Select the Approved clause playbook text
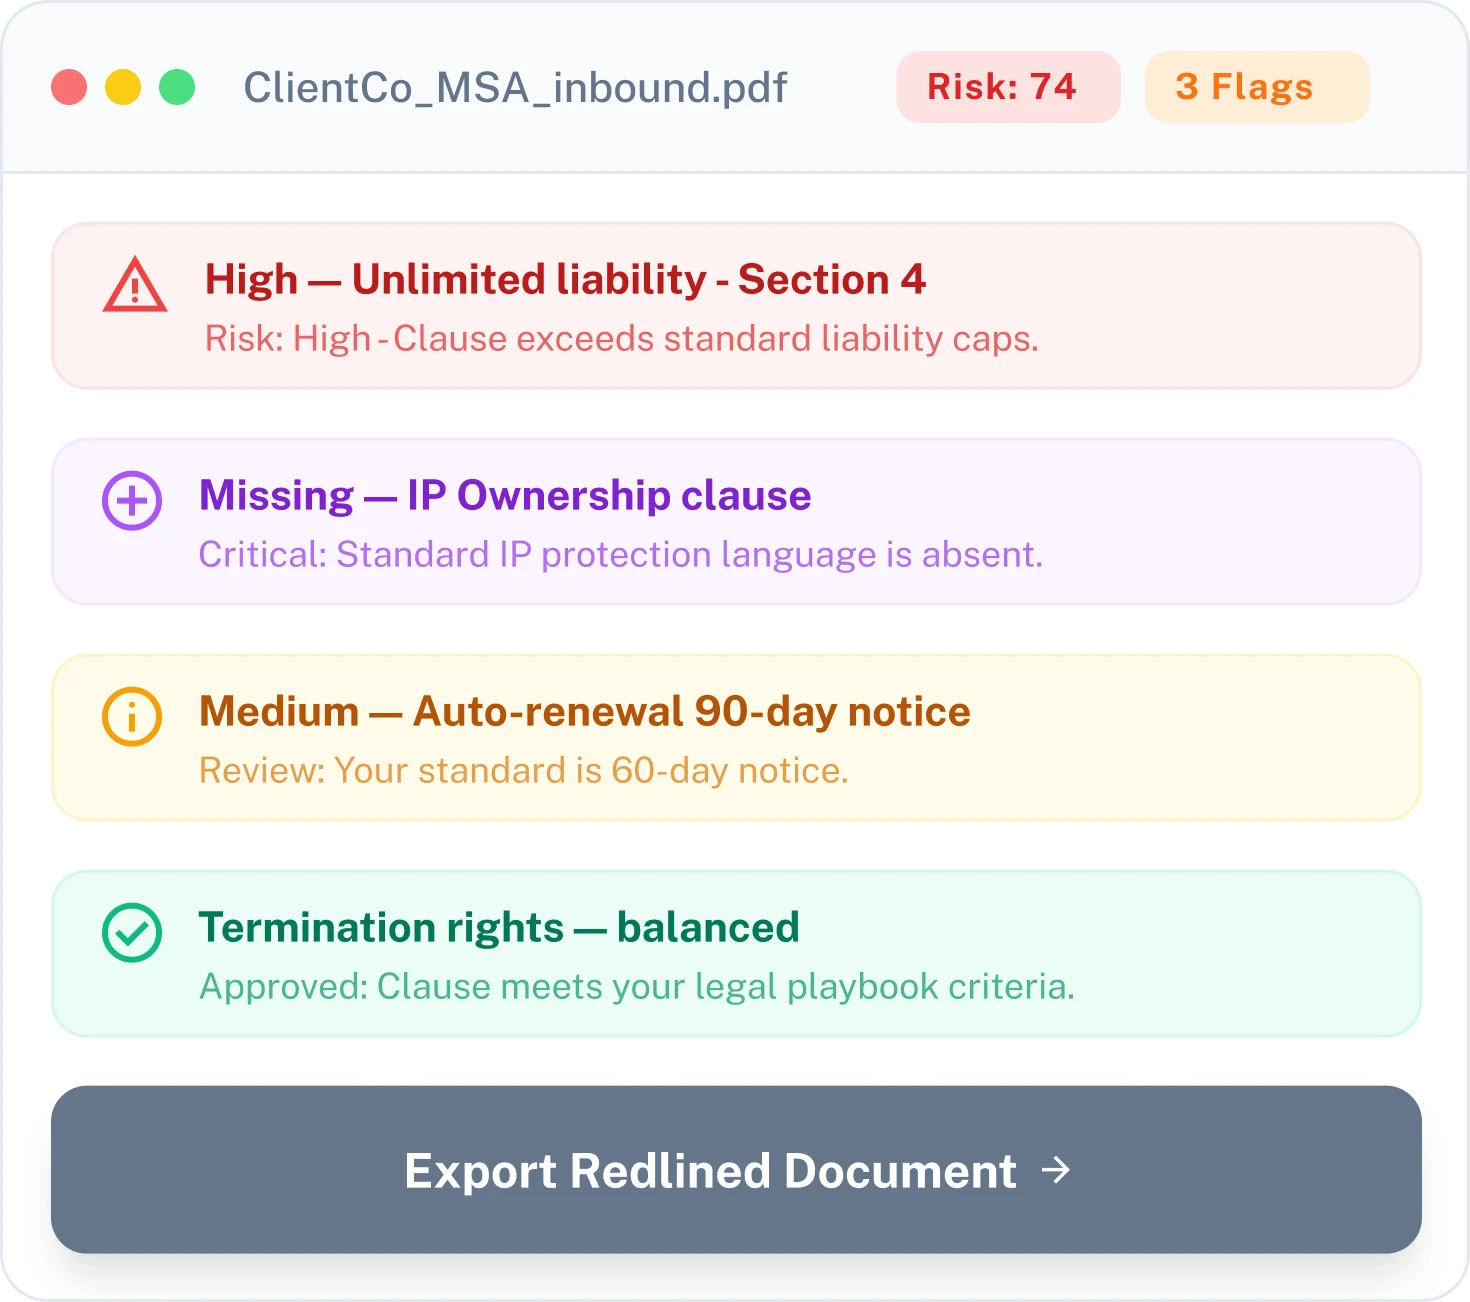This screenshot has width=1470, height=1302. (637, 985)
